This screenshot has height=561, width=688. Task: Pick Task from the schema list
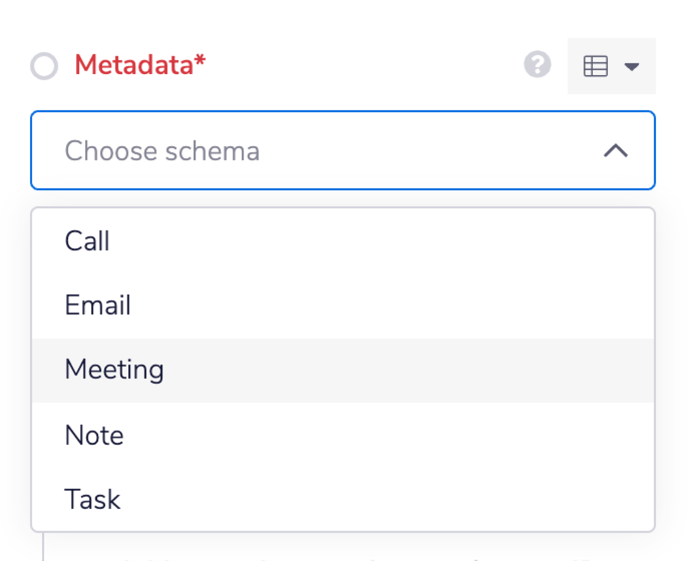click(343, 499)
